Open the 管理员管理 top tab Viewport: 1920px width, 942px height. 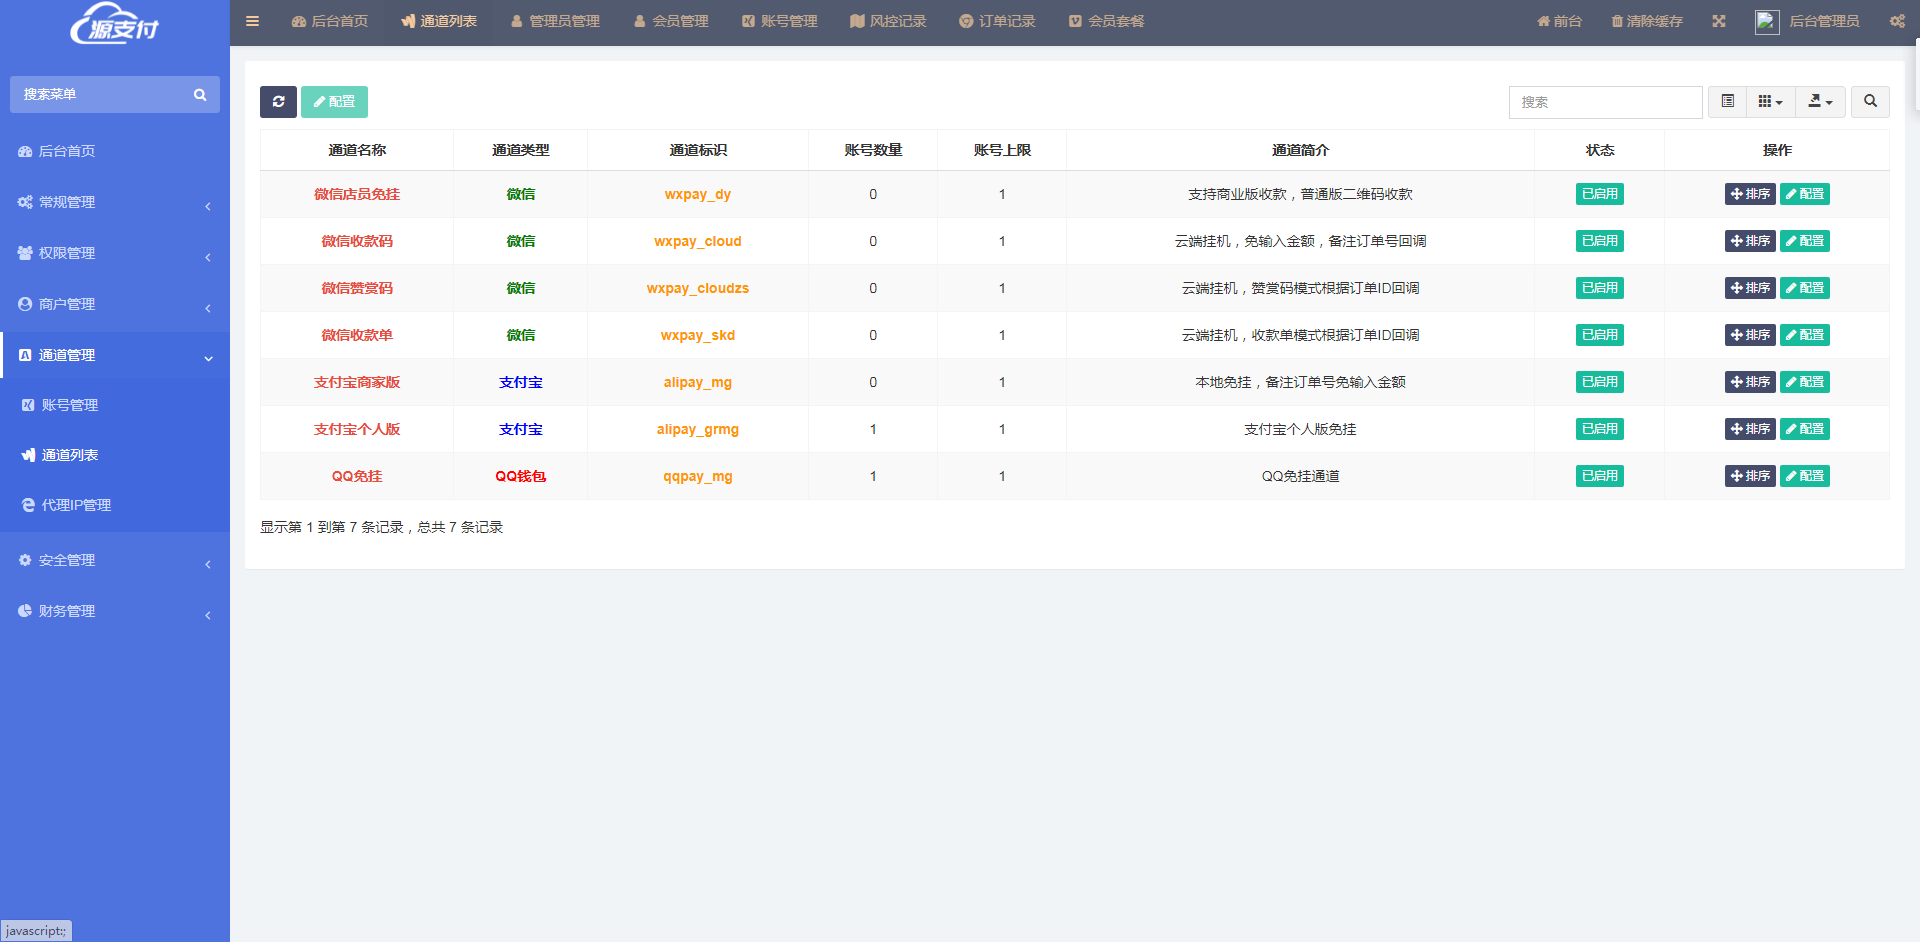(x=555, y=21)
